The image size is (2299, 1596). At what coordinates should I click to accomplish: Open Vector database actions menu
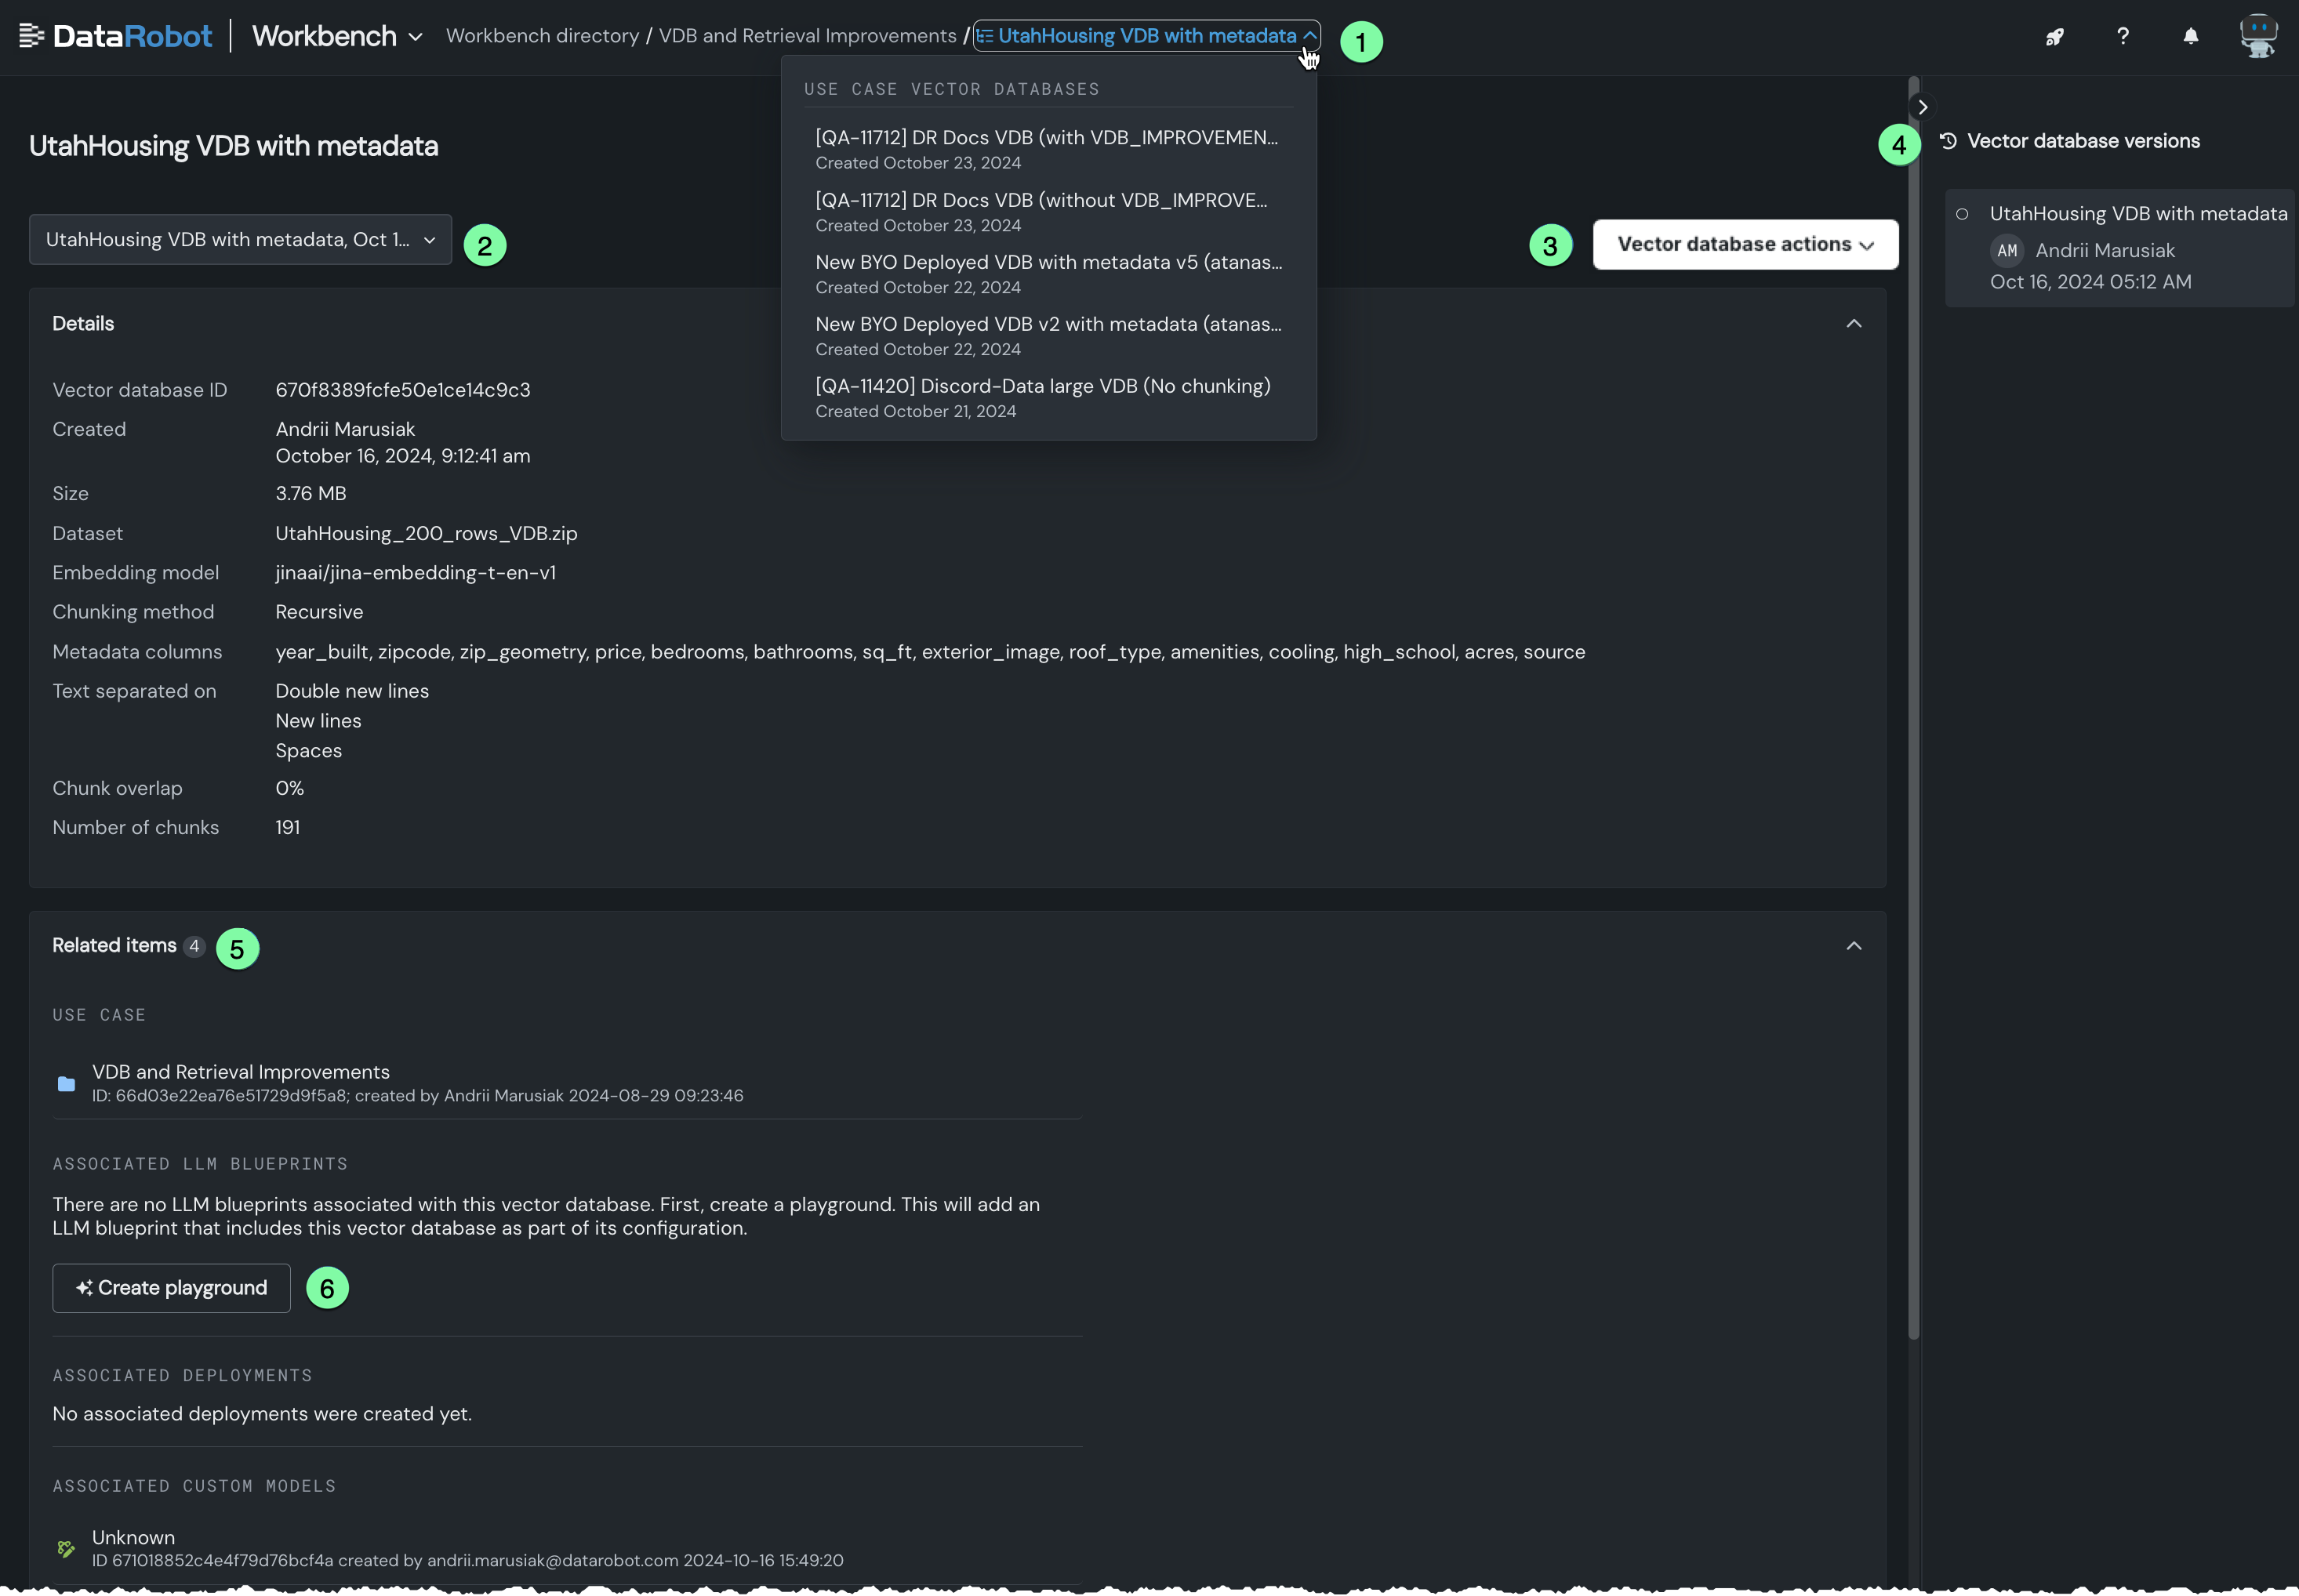[1744, 244]
